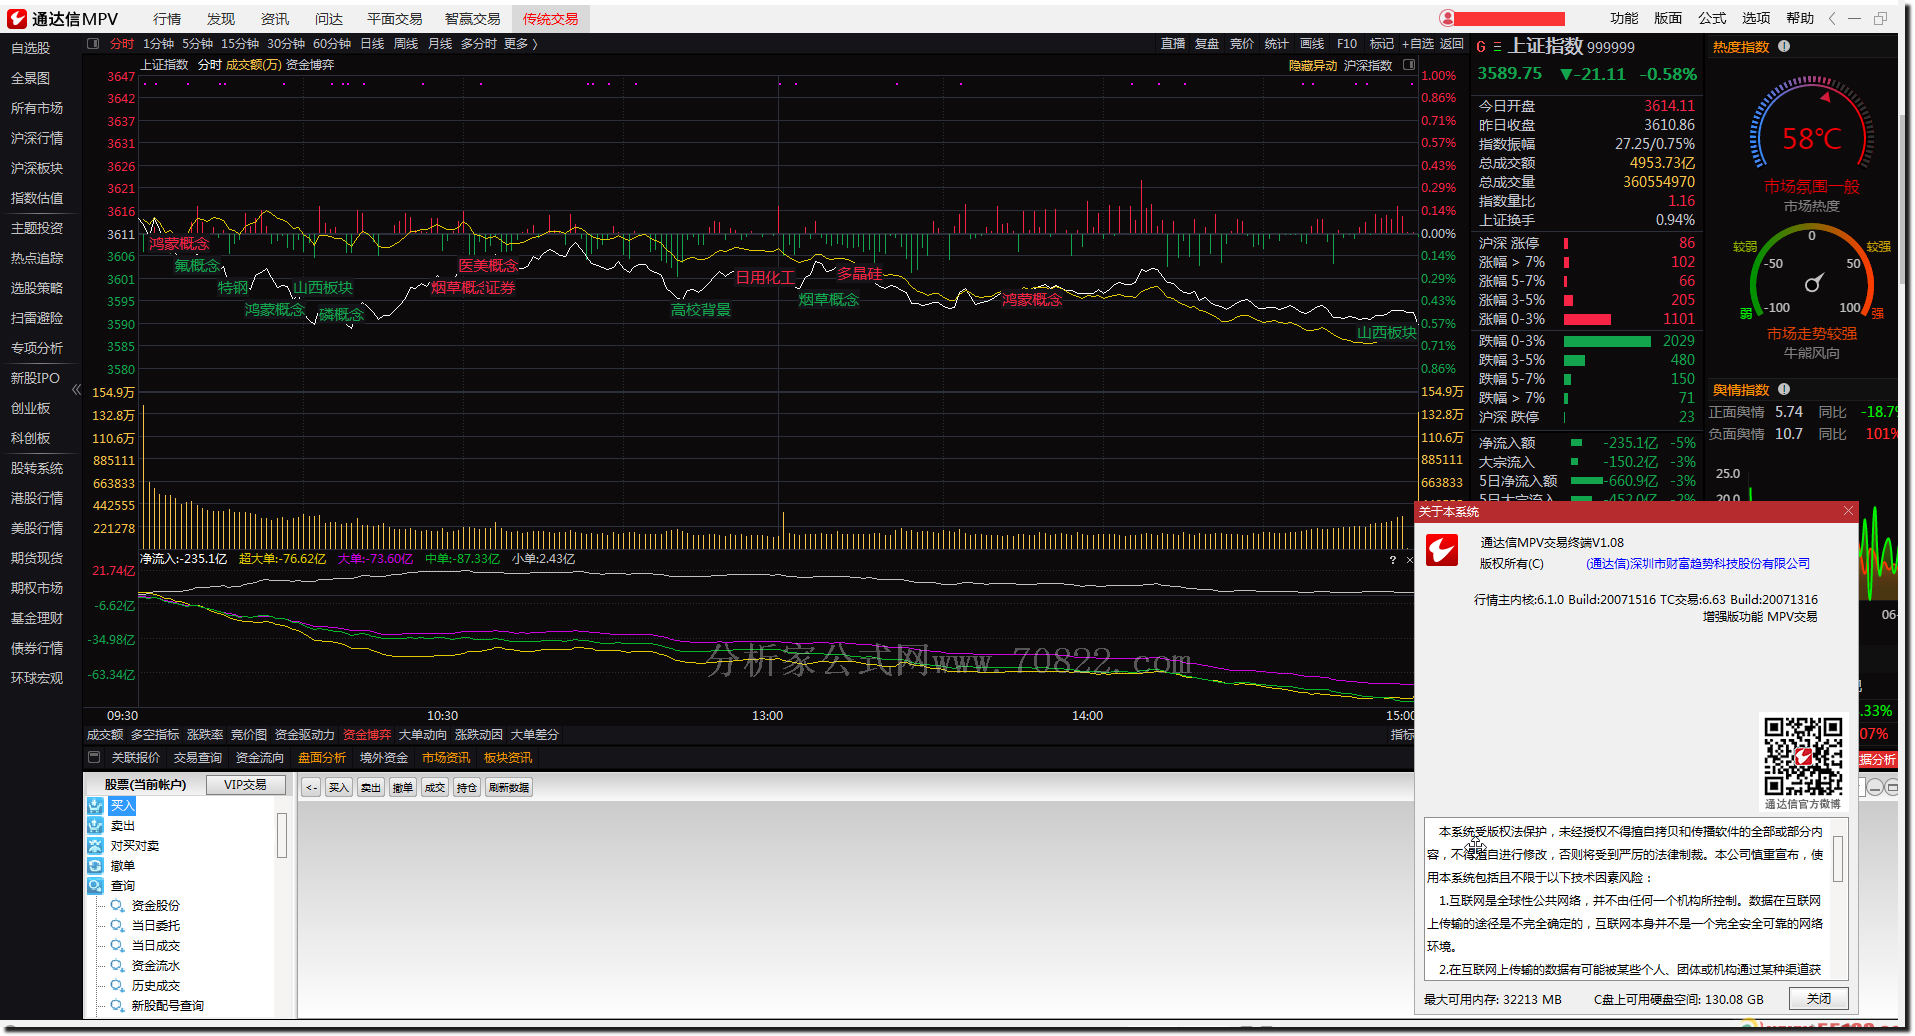Click the window icon left of 关联报价
This screenshot has width=1915, height=1036.
(x=94, y=757)
